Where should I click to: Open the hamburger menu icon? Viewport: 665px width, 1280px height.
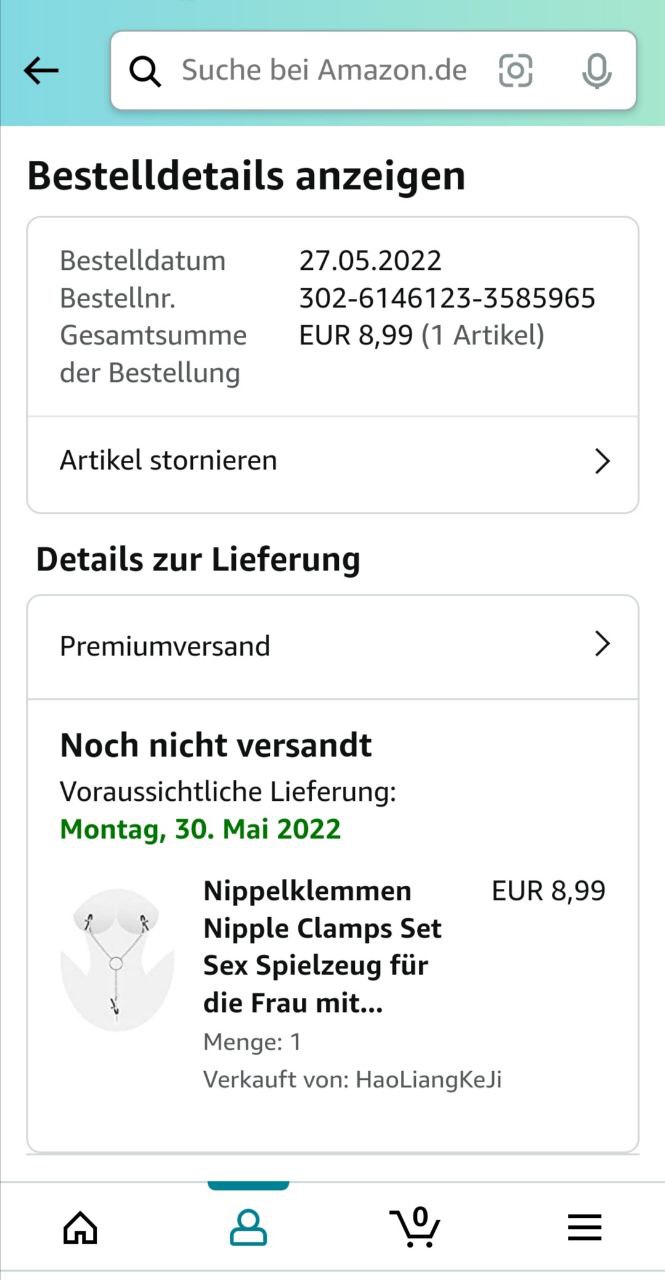tap(585, 1226)
